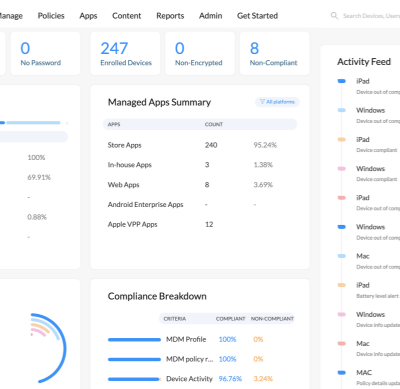400x389 pixels.
Task: Click the MDM Profile compliance bar
Action: tap(134, 340)
